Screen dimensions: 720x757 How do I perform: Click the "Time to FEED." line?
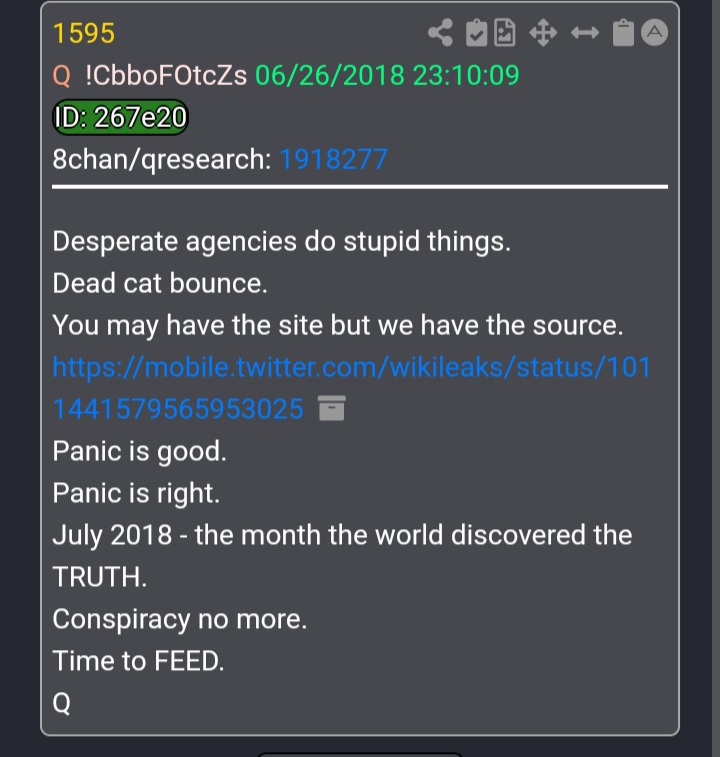tap(138, 660)
